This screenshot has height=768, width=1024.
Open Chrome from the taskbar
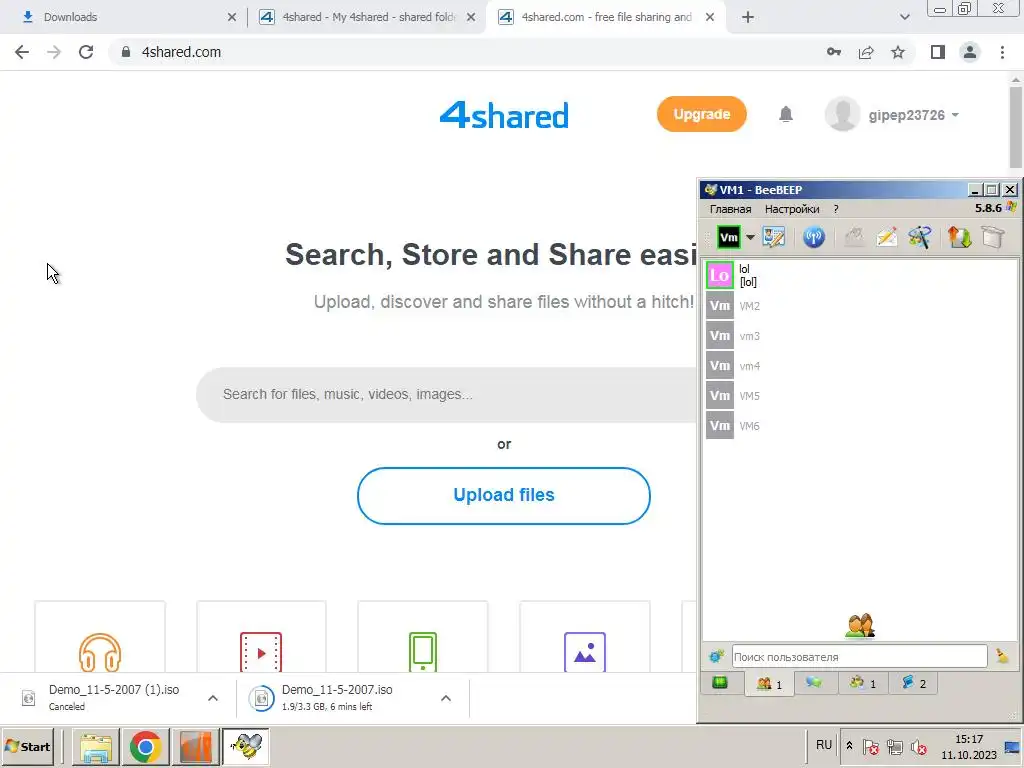tap(146, 746)
